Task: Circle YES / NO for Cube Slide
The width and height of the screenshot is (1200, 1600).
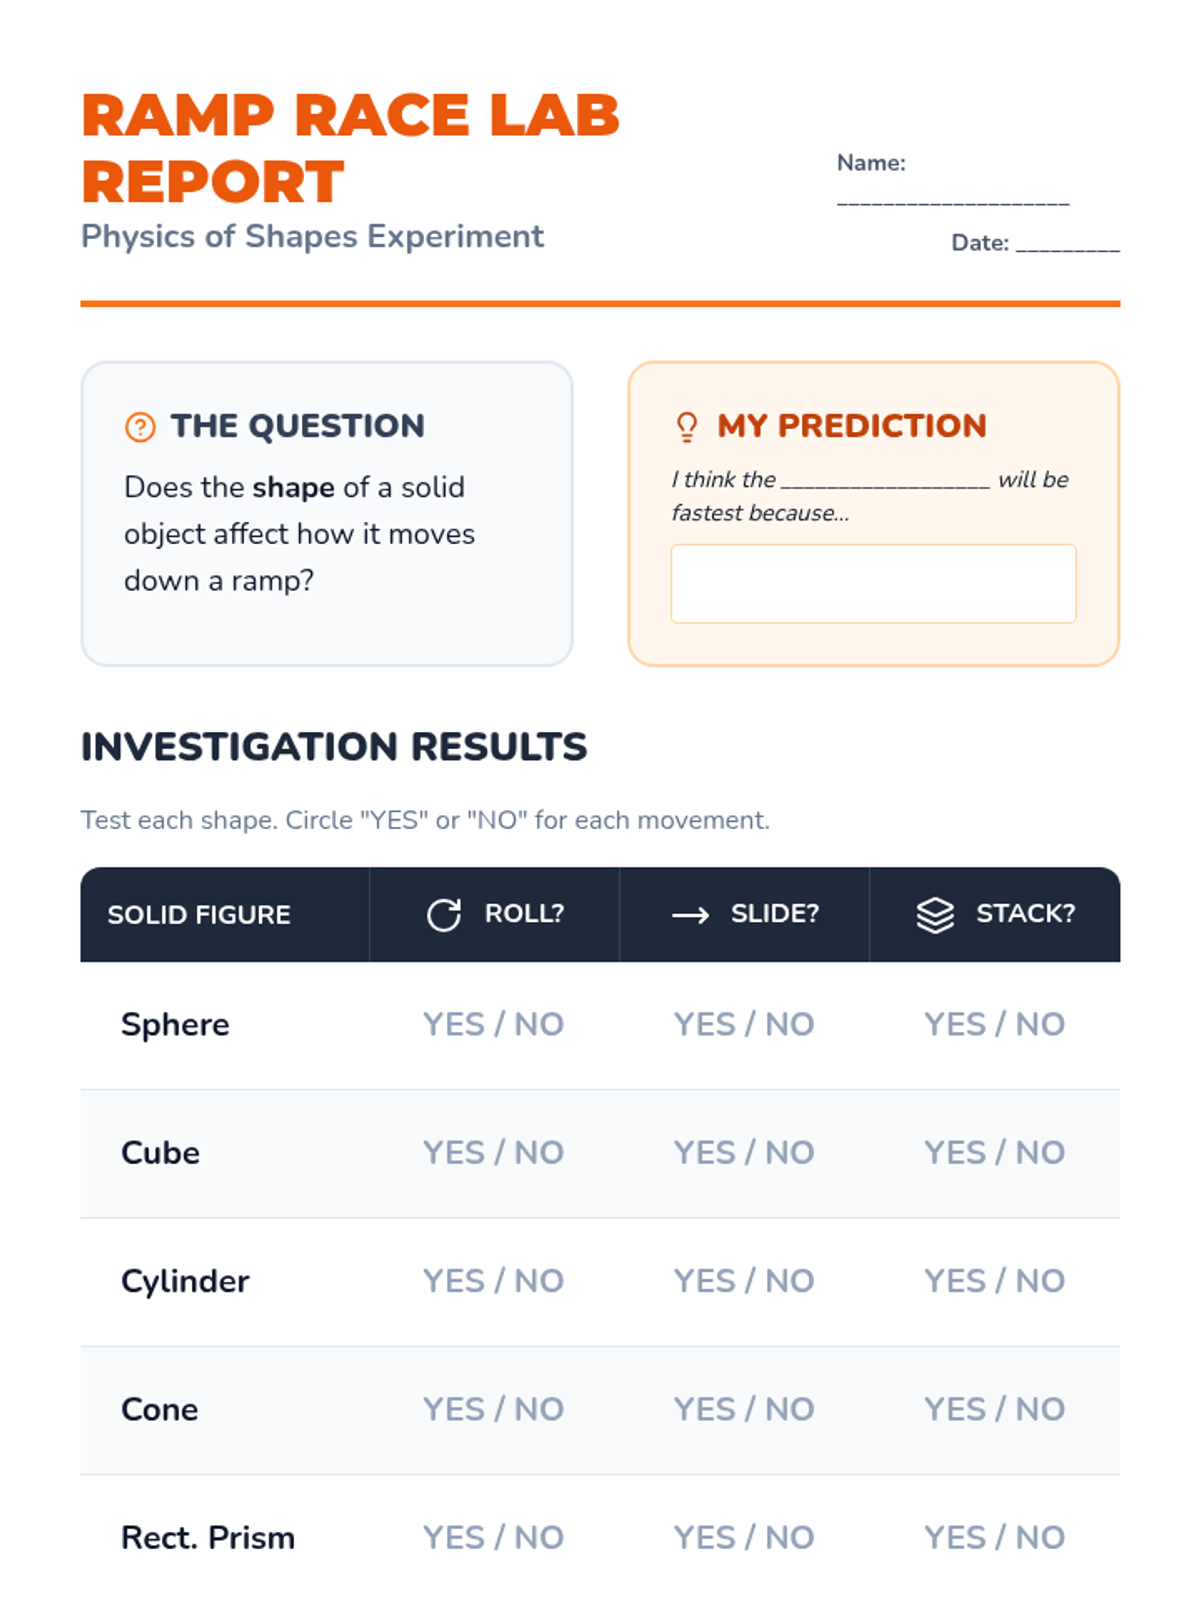Action: [x=744, y=1152]
